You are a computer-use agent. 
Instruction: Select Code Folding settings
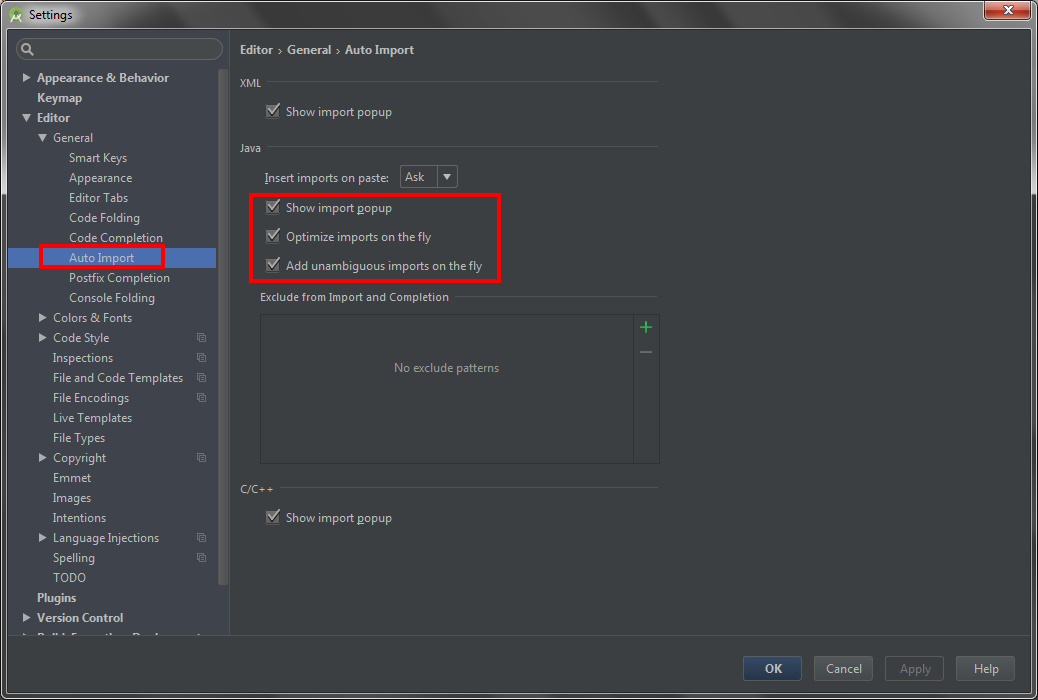[105, 218]
